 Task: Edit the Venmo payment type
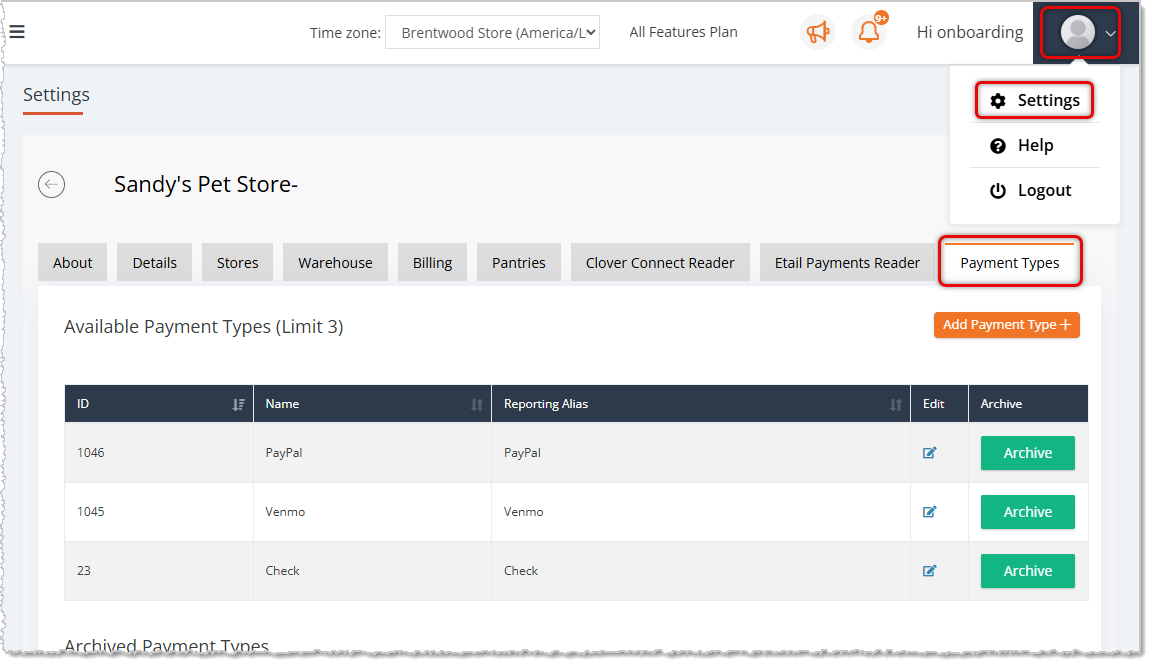[x=929, y=512]
